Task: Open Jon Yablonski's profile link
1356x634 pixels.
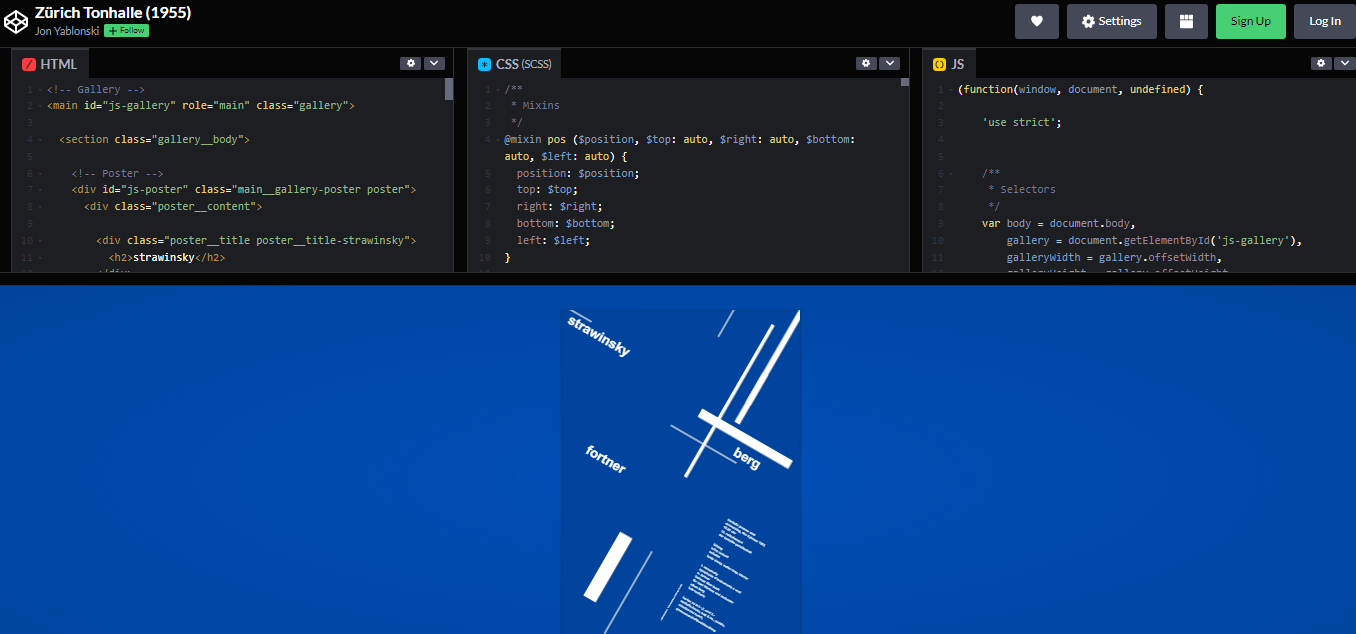Action: 66,31
